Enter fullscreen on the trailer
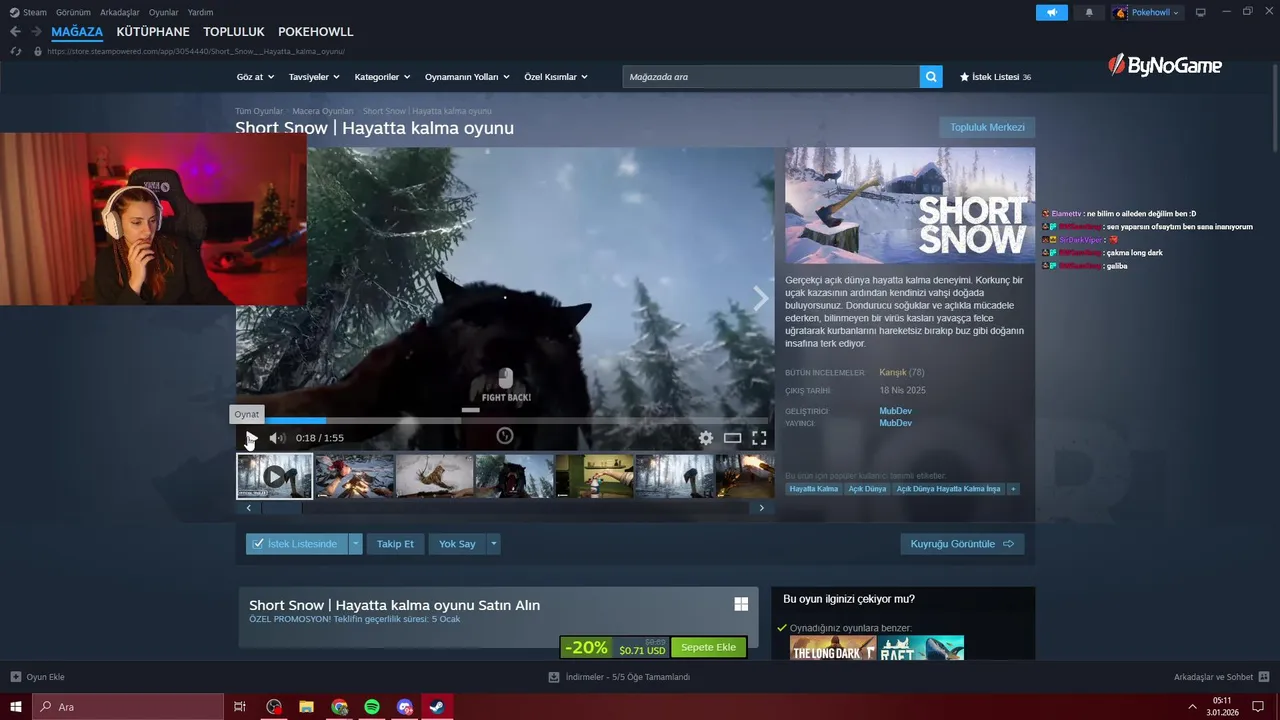1280x720 pixels. 759,438
